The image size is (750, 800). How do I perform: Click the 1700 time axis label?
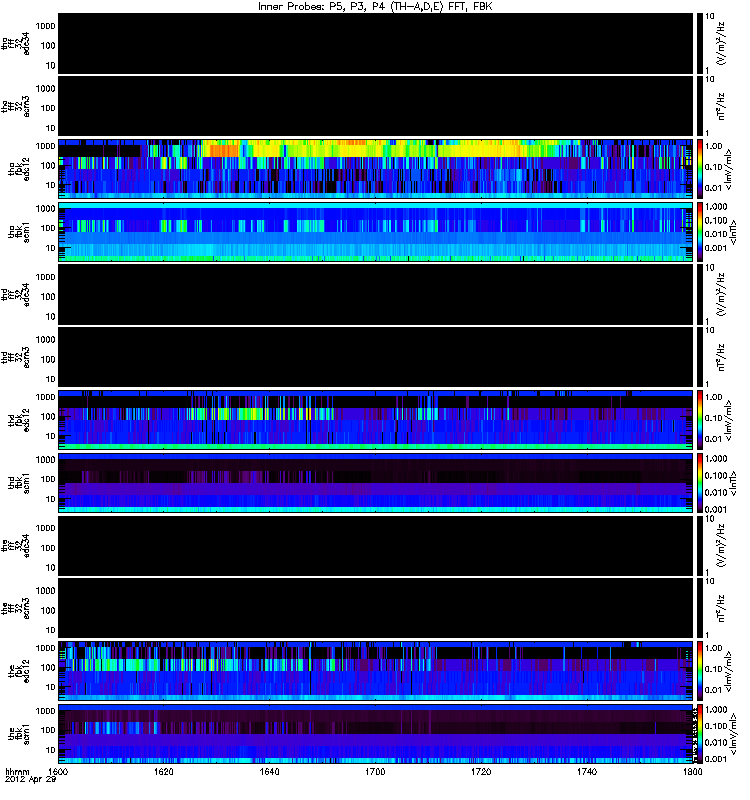(x=375, y=771)
